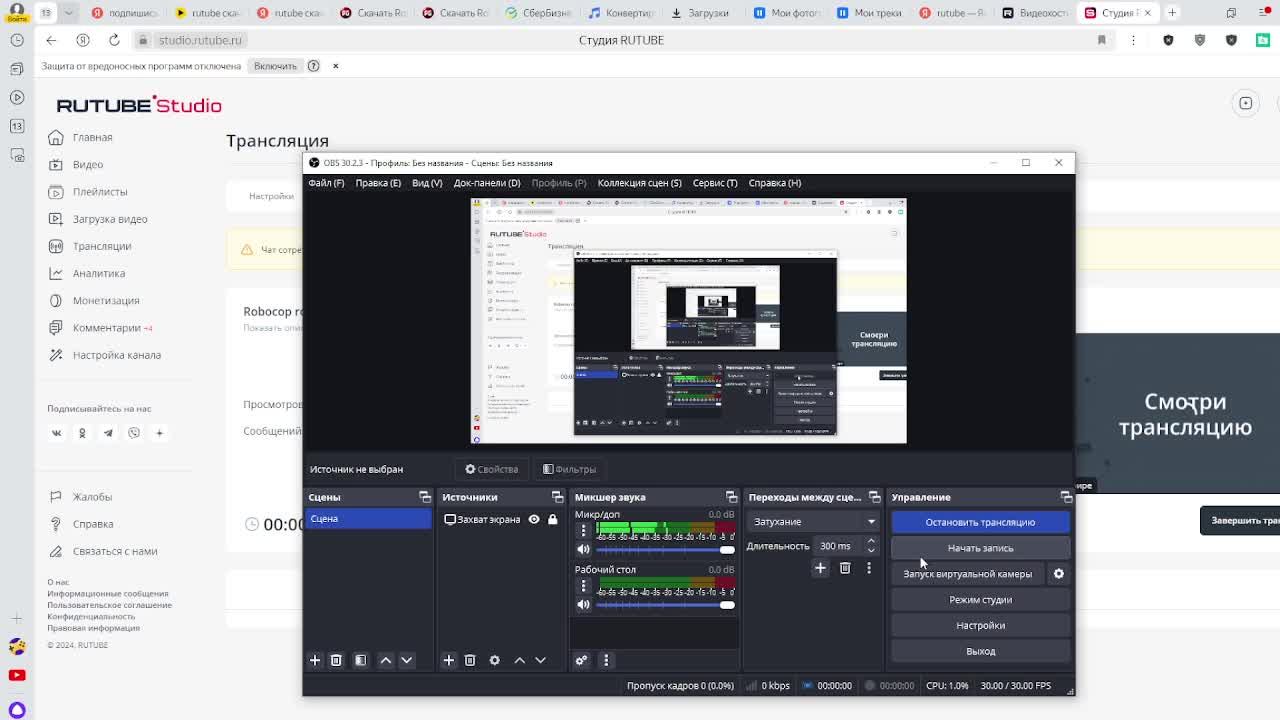Open Сервис menu in OBS

click(715, 183)
